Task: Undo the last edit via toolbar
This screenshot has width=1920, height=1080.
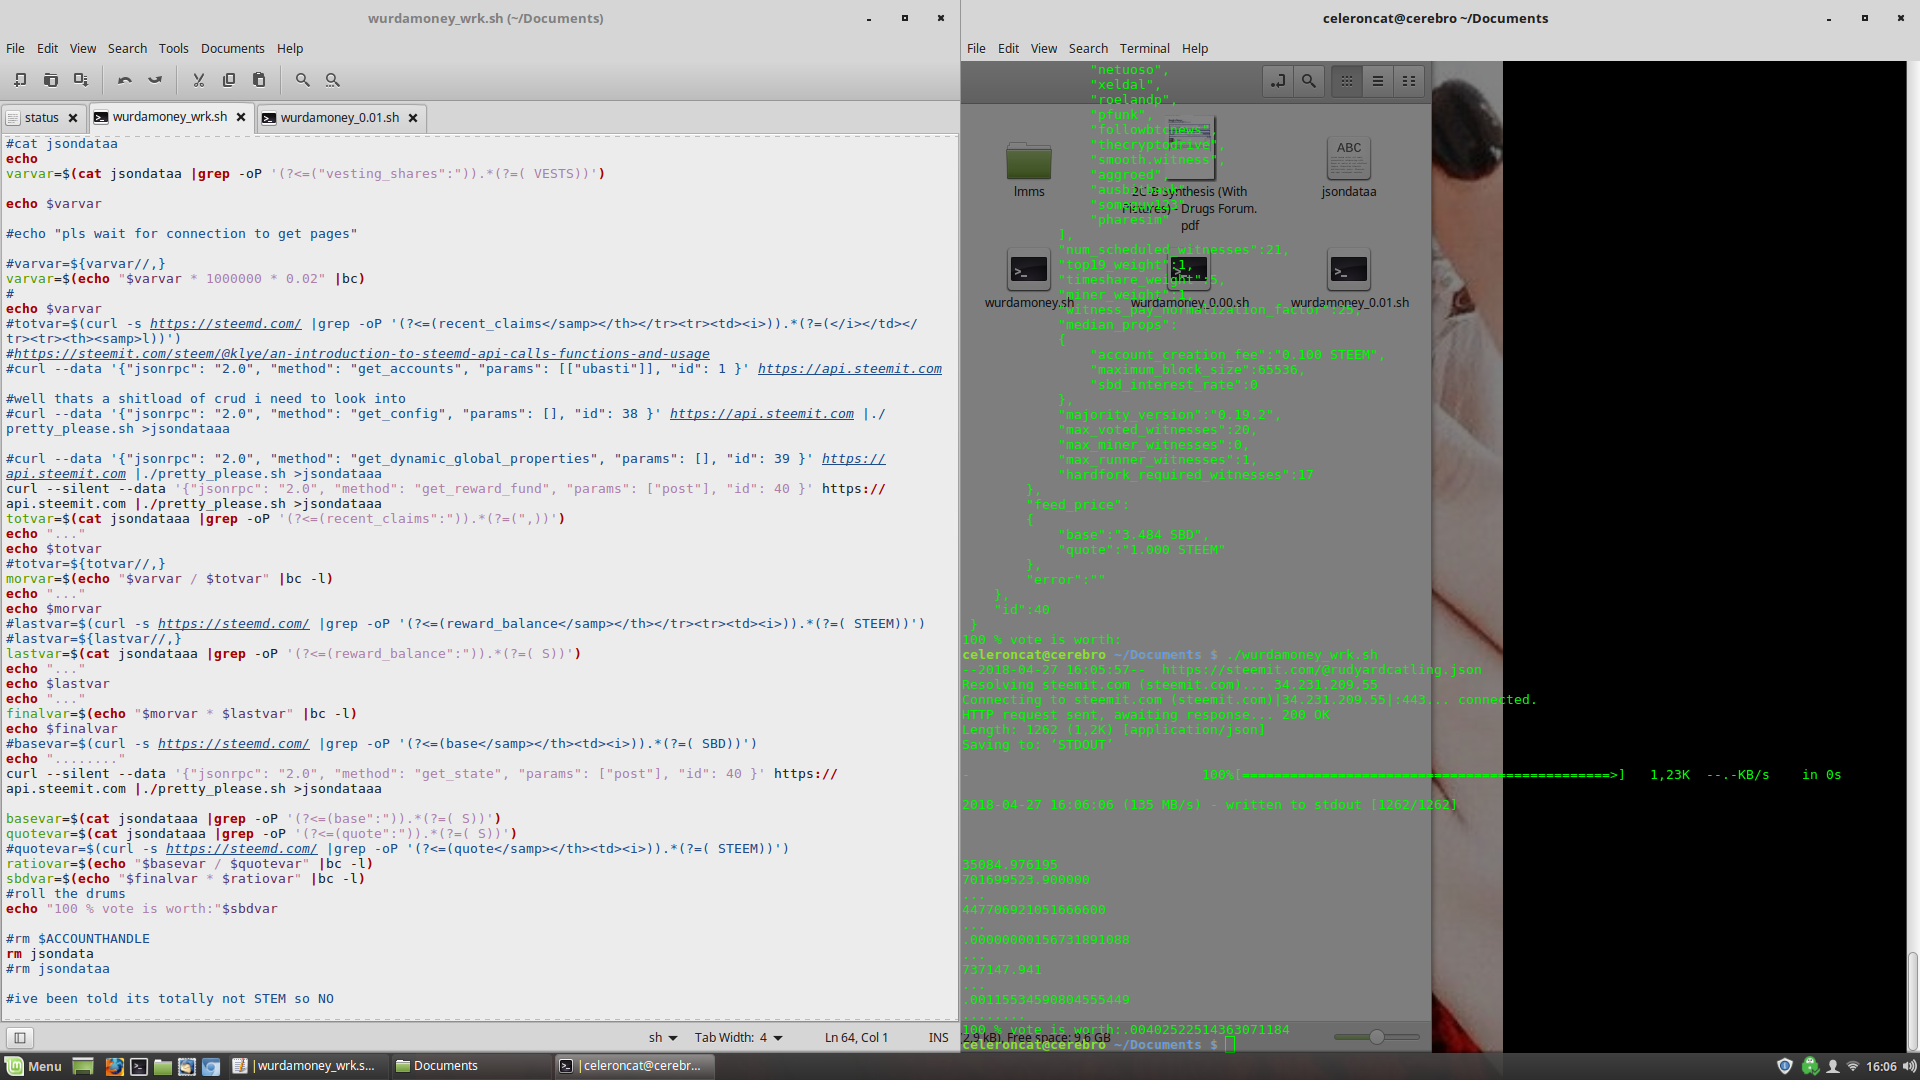Action: [124, 80]
